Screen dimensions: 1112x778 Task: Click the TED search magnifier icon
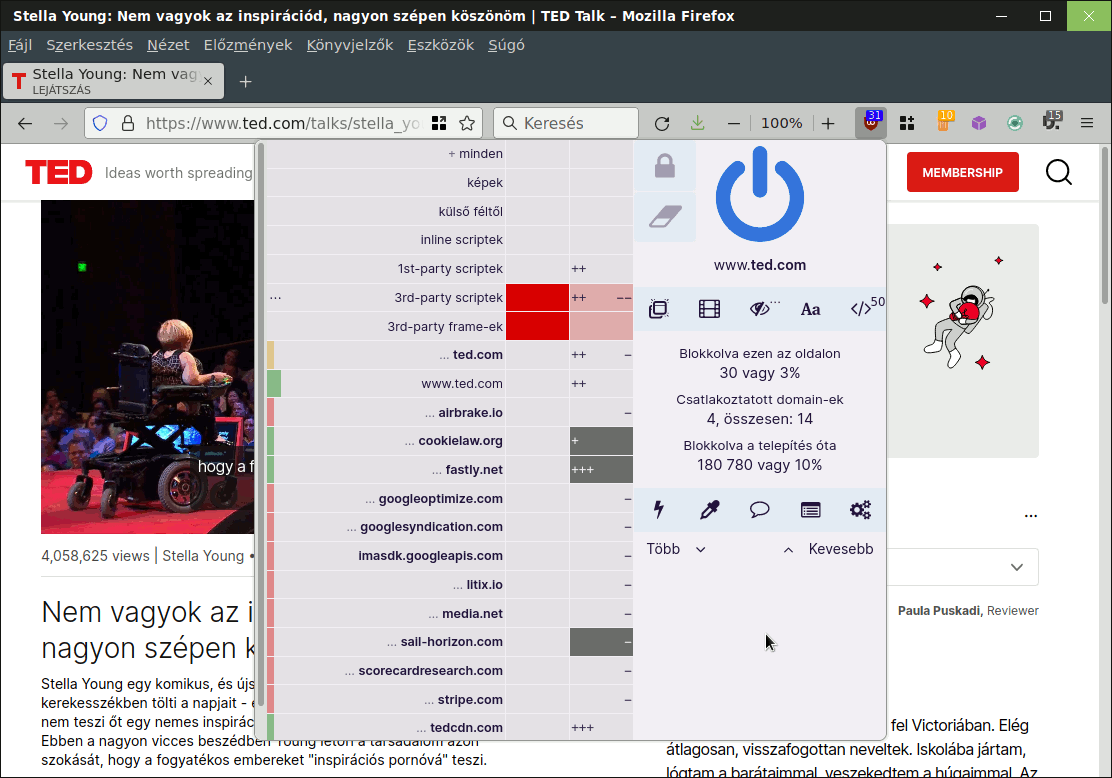click(1059, 172)
